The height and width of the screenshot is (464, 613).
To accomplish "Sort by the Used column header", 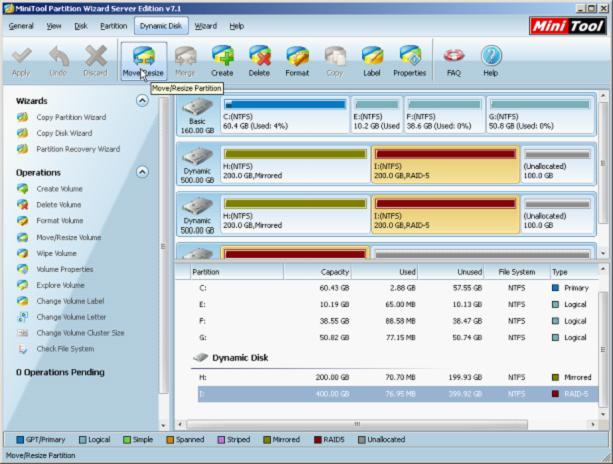I will click(x=384, y=272).
